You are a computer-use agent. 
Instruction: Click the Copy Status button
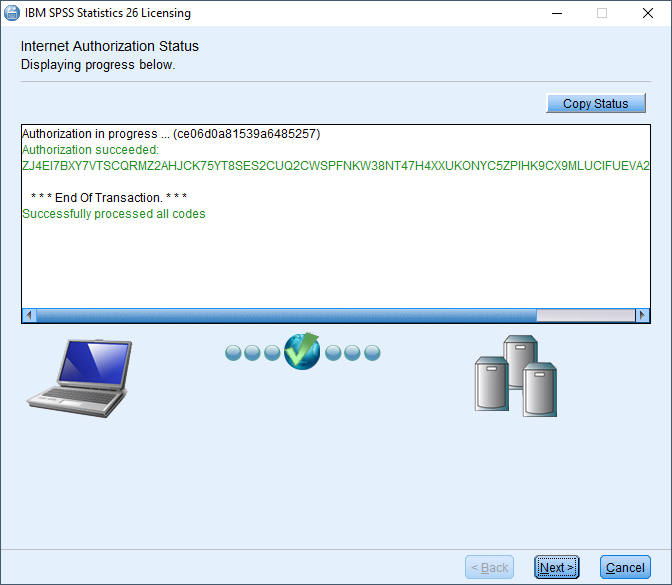(x=595, y=103)
